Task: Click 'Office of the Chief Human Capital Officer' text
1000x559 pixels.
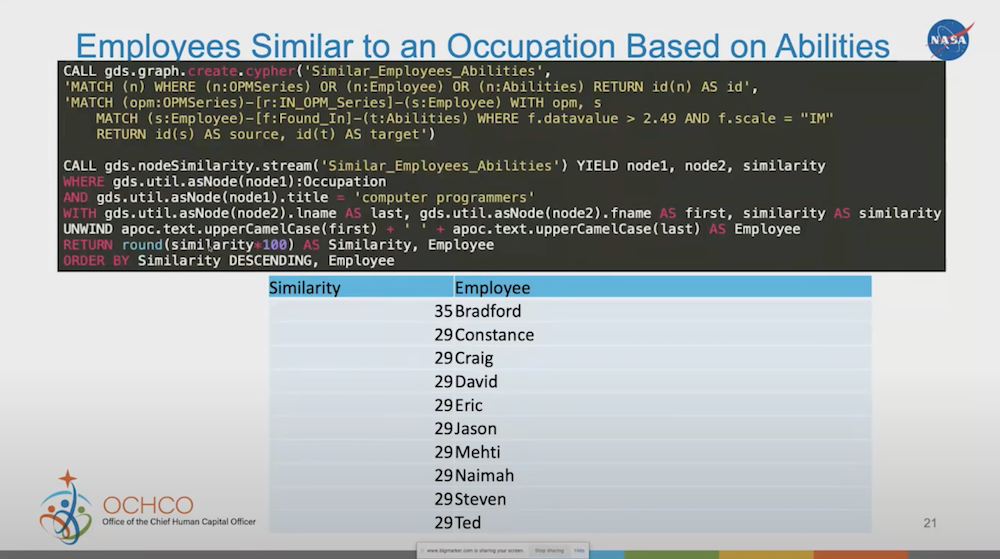Action: pyautogui.click(x=179, y=521)
